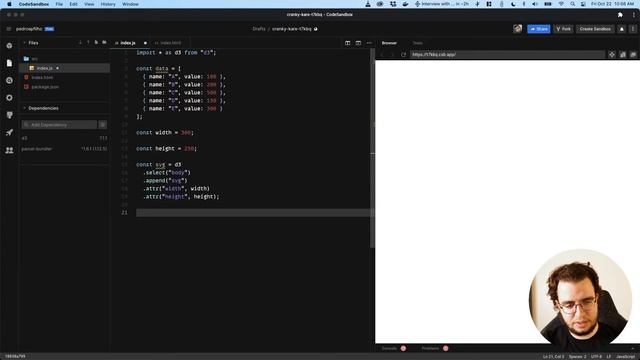Select index.html in file tree
640x360 pixels.
[42, 78]
